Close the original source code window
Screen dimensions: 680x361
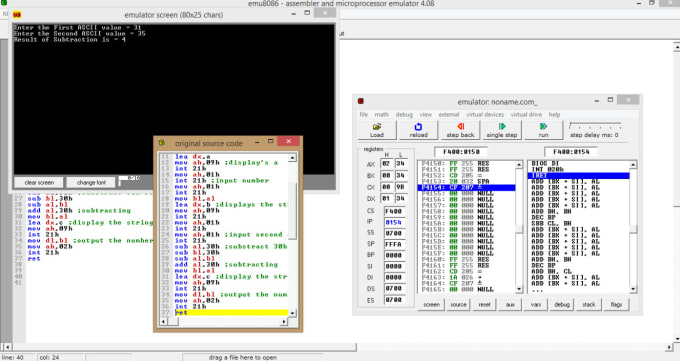coord(288,141)
